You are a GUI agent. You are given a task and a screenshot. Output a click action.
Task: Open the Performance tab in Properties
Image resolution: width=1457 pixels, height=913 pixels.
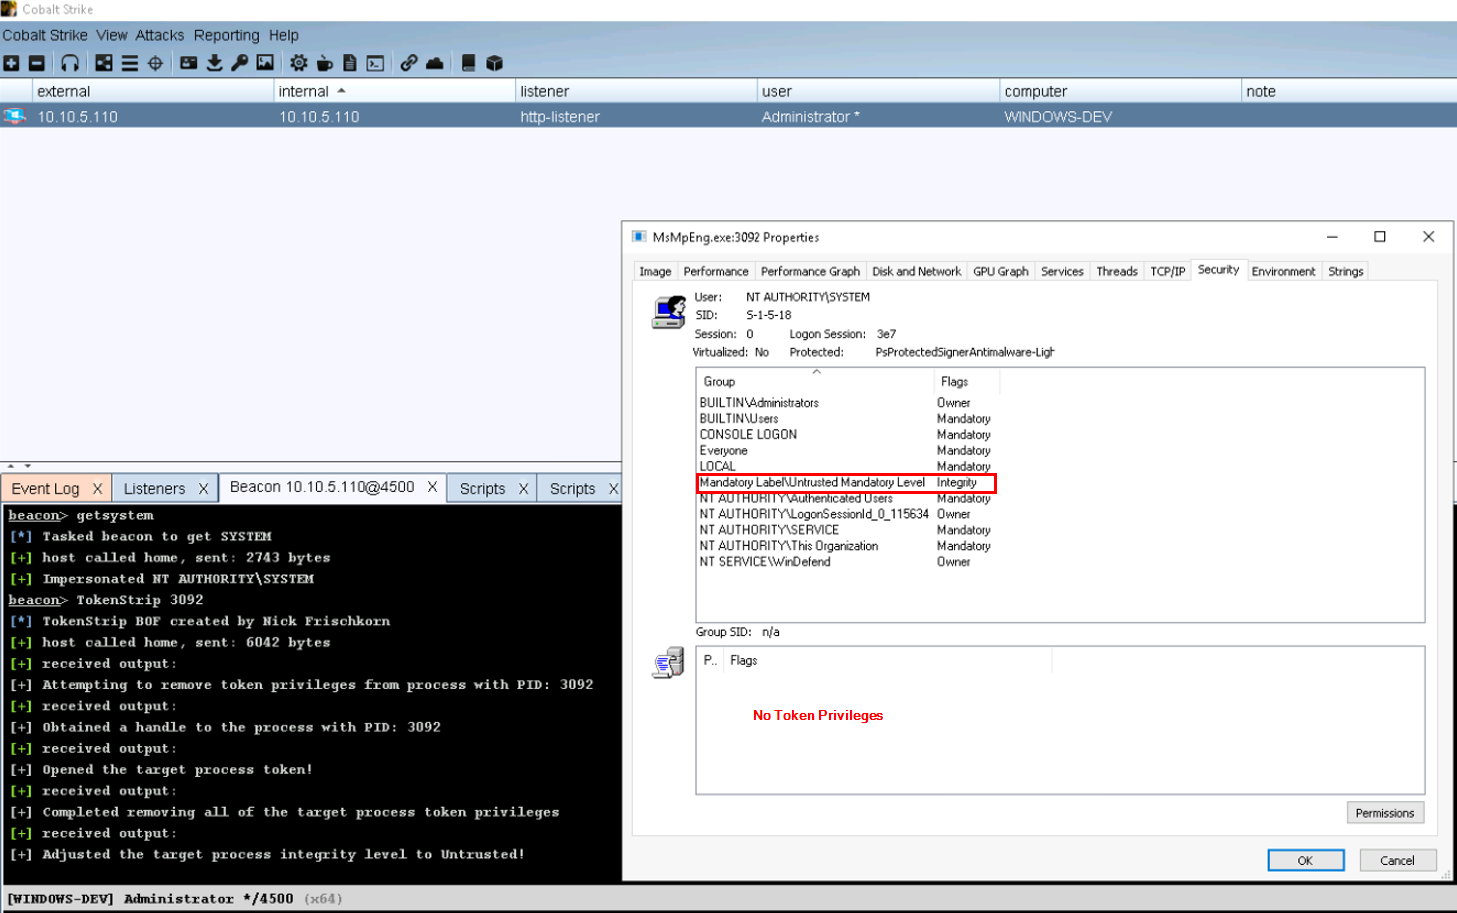[716, 271]
